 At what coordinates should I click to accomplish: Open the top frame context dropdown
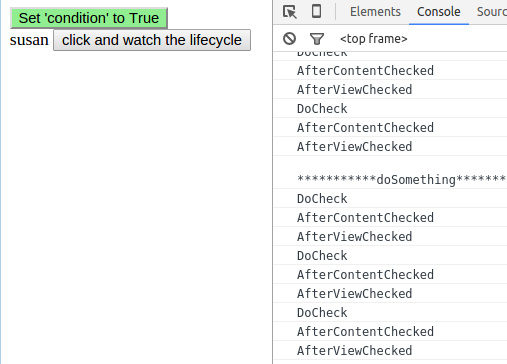click(x=373, y=39)
